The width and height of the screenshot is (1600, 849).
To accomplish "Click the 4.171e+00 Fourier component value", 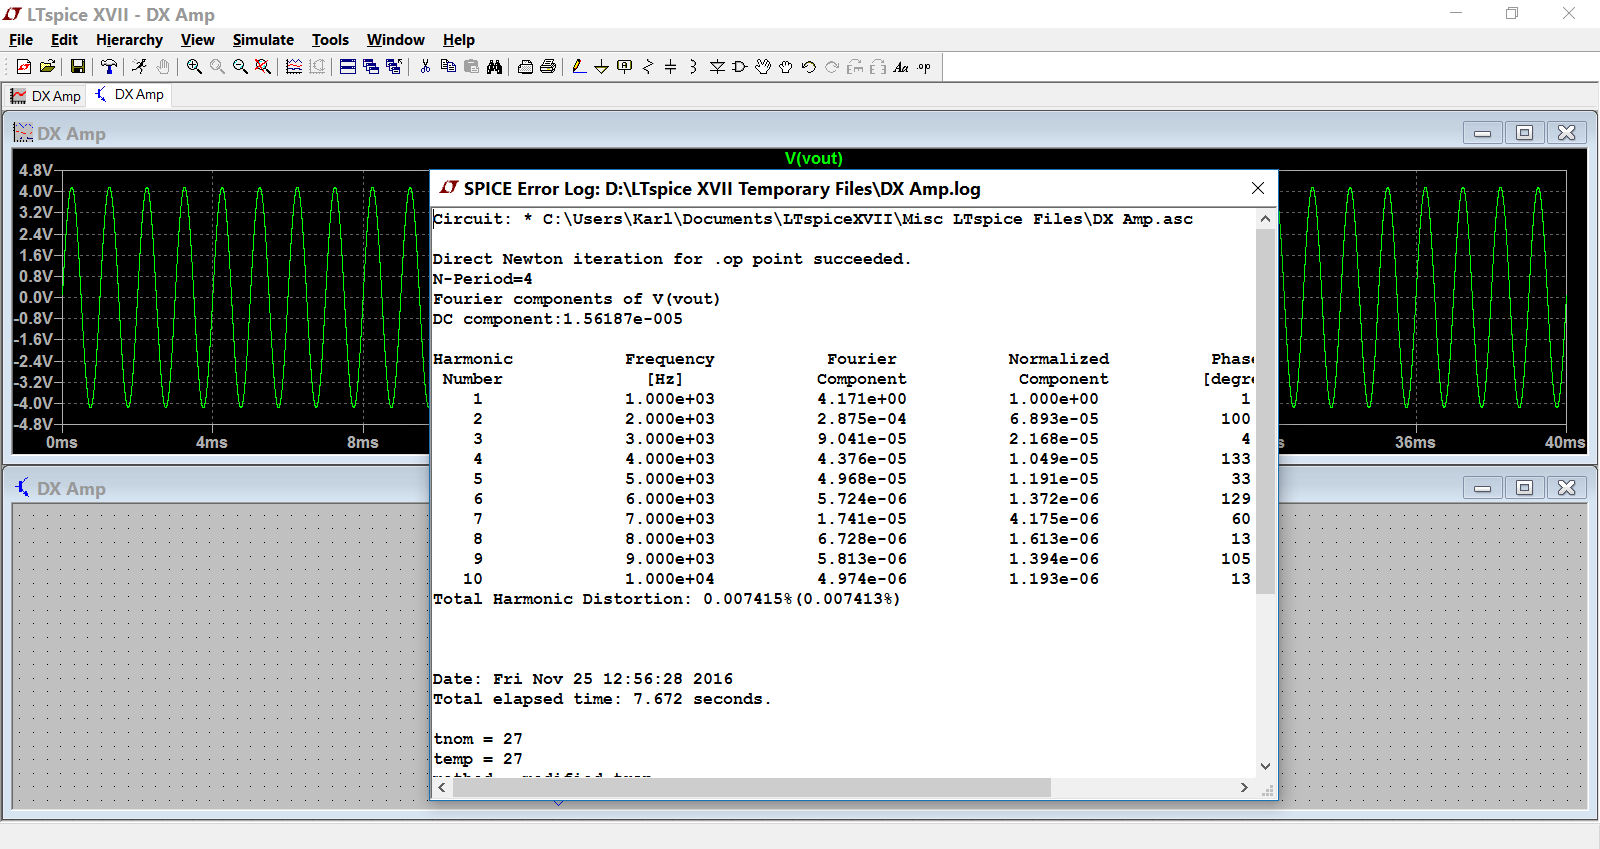I will (862, 399).
